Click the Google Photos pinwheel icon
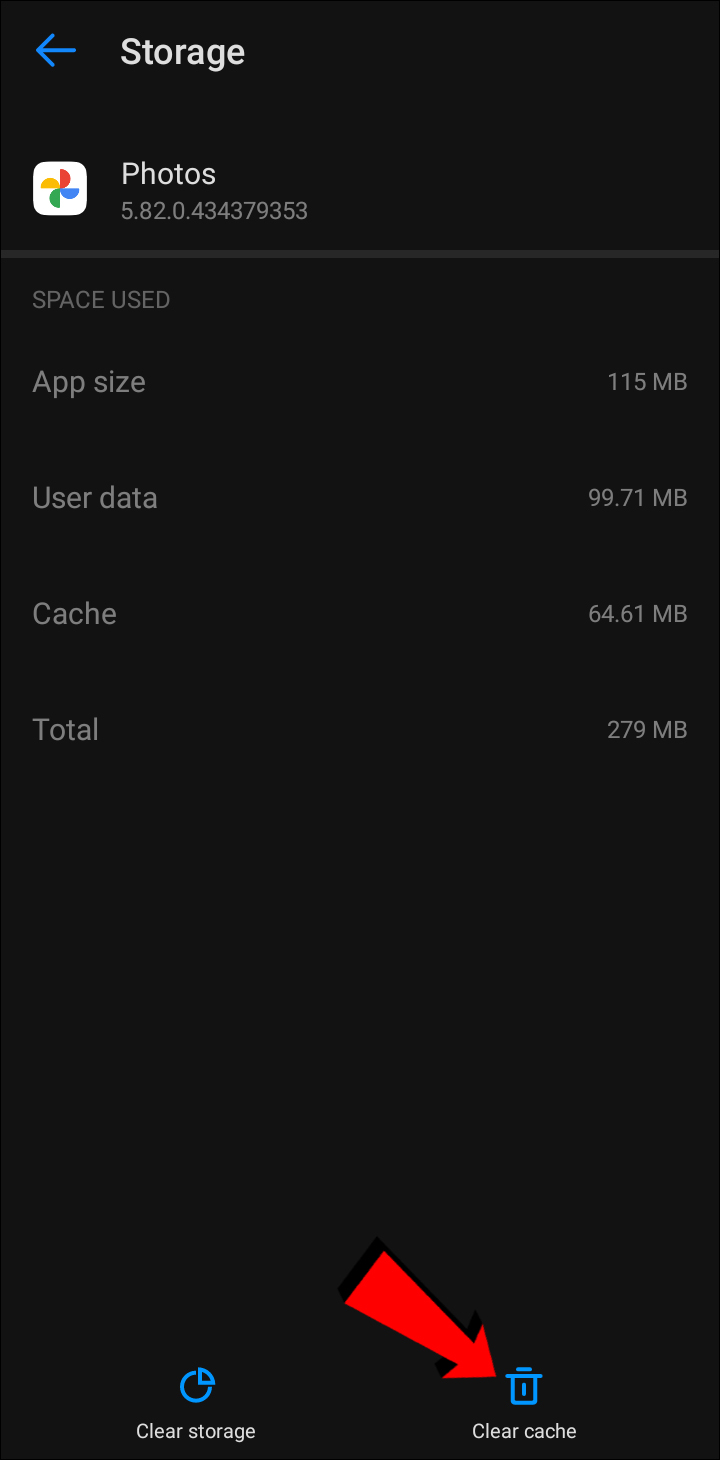This screenshot has height=1460, width=720. click(x=60, y=188)
